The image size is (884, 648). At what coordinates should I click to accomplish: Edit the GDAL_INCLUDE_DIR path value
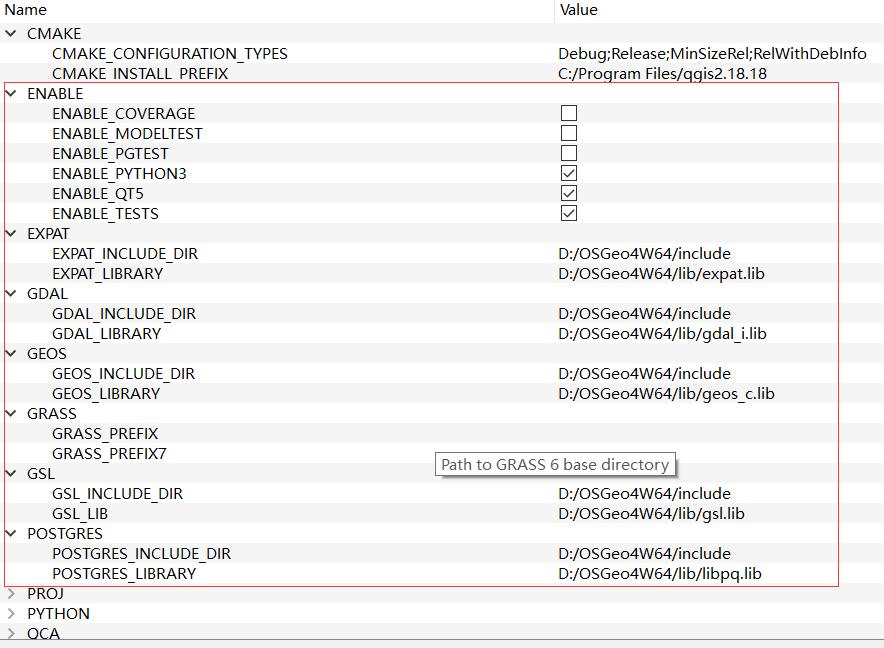point(644,314)
